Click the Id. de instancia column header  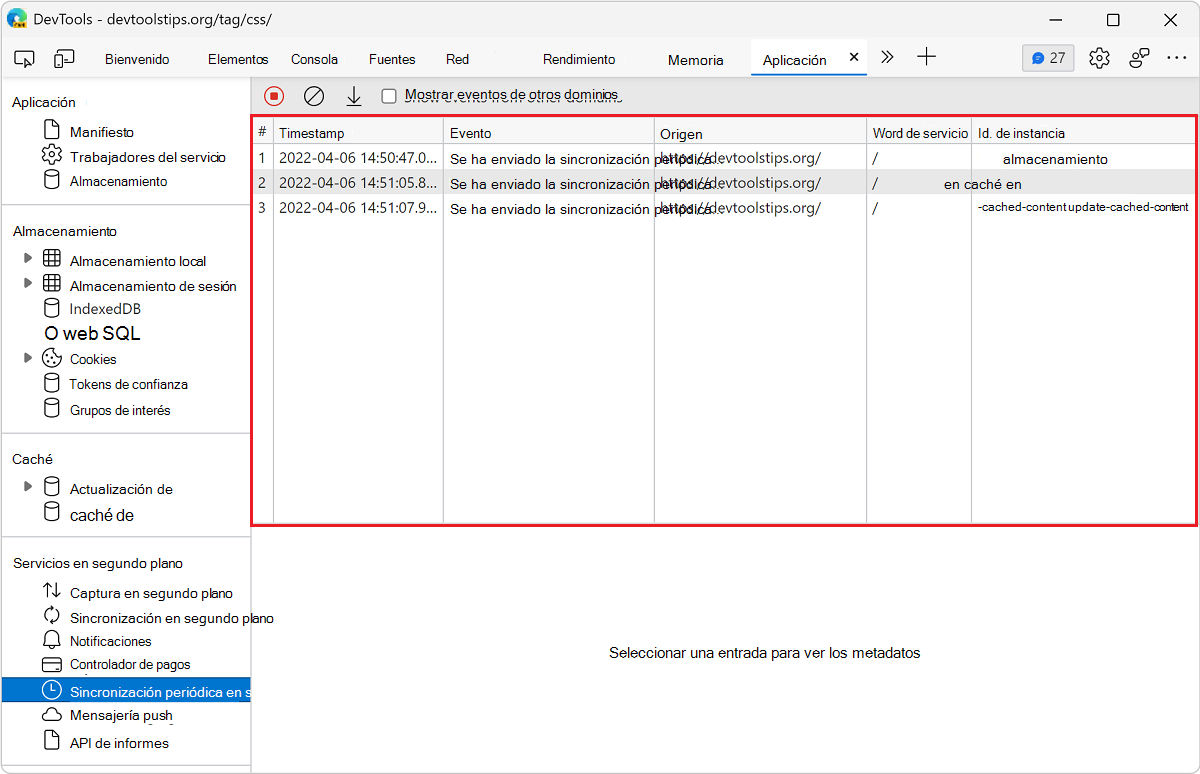1083,133
